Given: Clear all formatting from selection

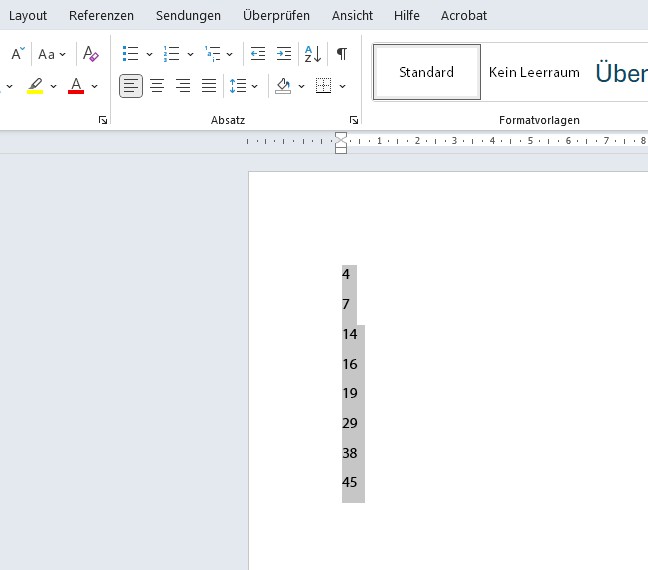Looking at the screenshot, I should click(x=91, y=54).
